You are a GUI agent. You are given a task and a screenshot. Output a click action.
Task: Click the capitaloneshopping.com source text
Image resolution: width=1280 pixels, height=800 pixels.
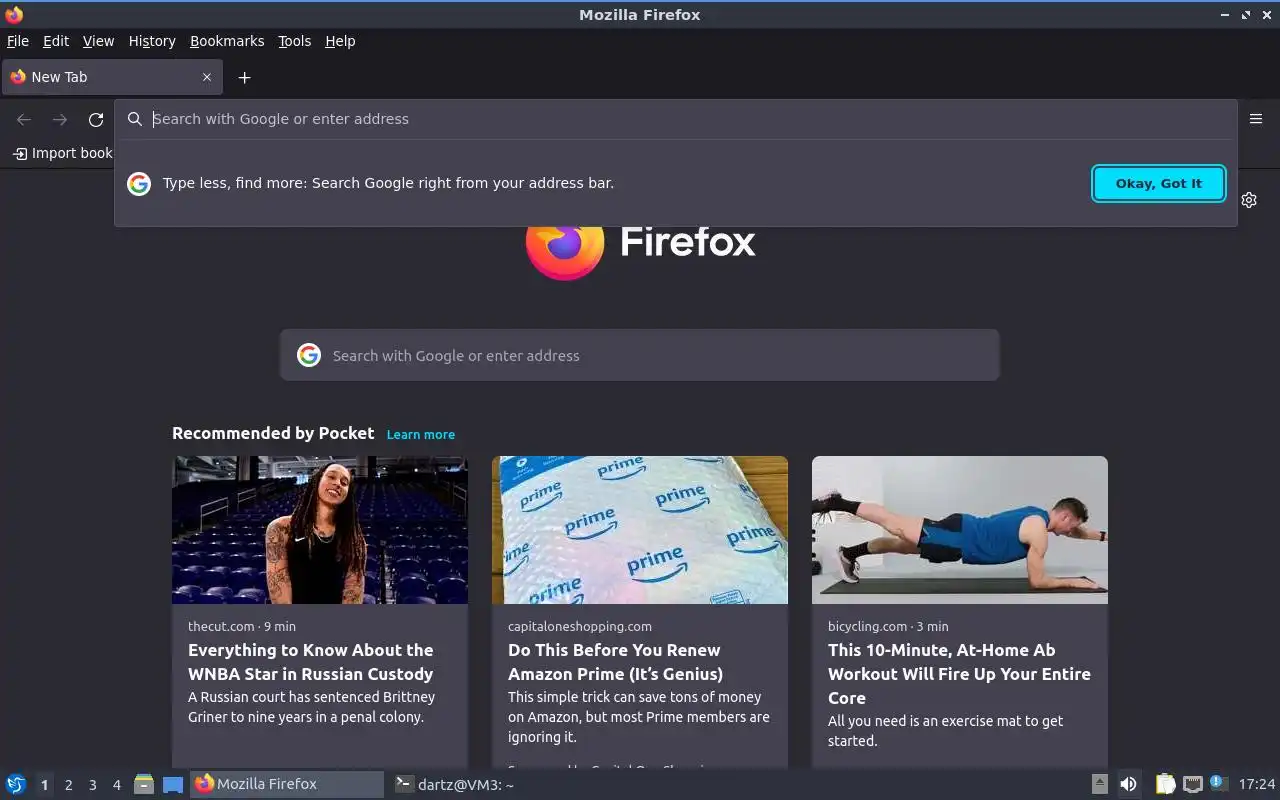tap(580, 626)
